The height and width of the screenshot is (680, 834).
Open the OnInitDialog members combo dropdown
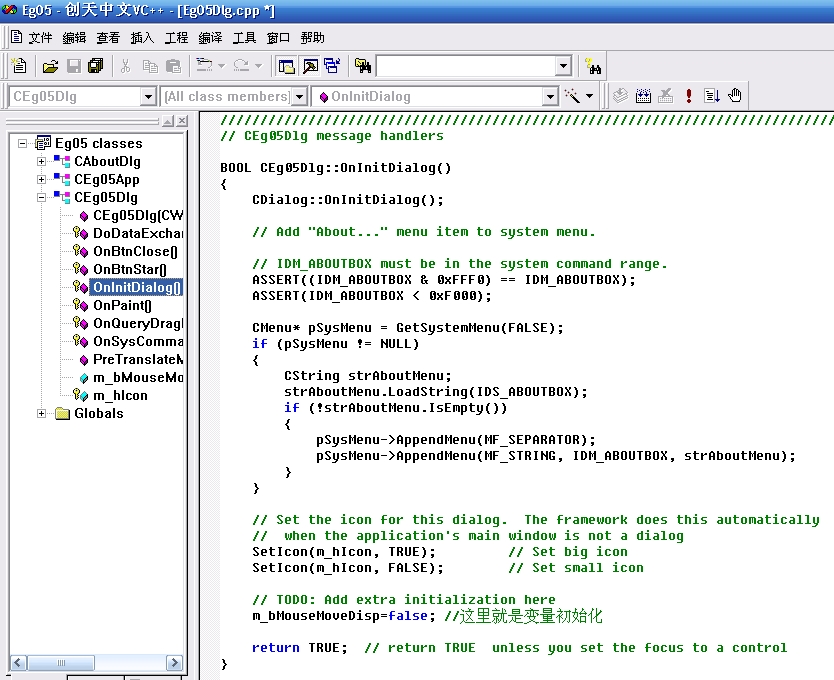(551, 97)
